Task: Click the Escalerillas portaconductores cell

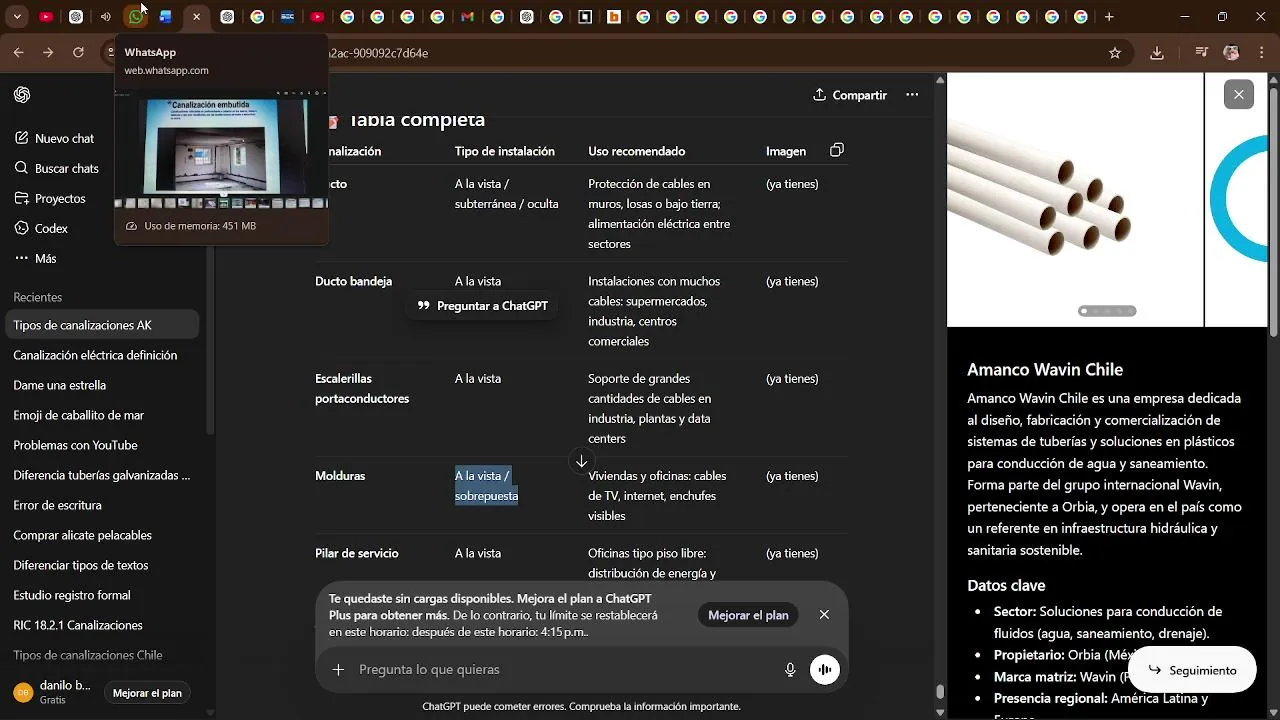Action: 362,389
